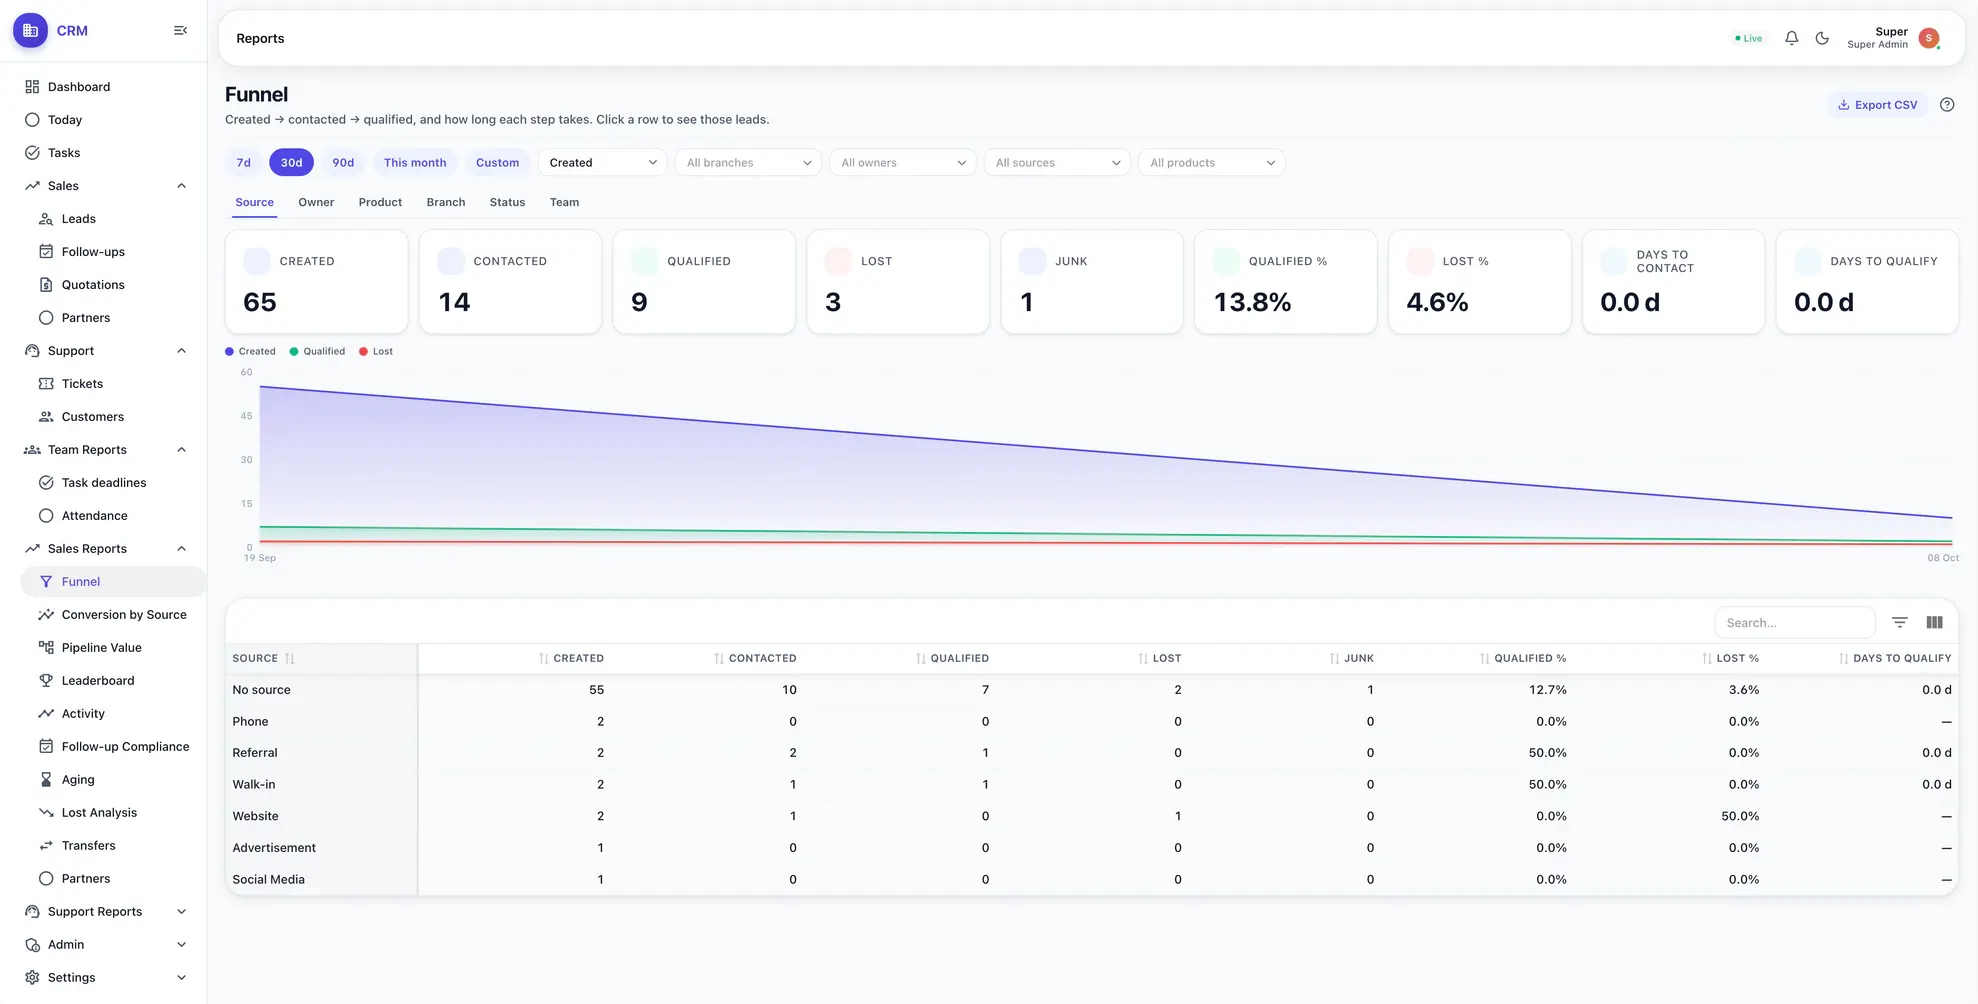
Task: Sort table by Qualified % column
Action: [1523, 658]
